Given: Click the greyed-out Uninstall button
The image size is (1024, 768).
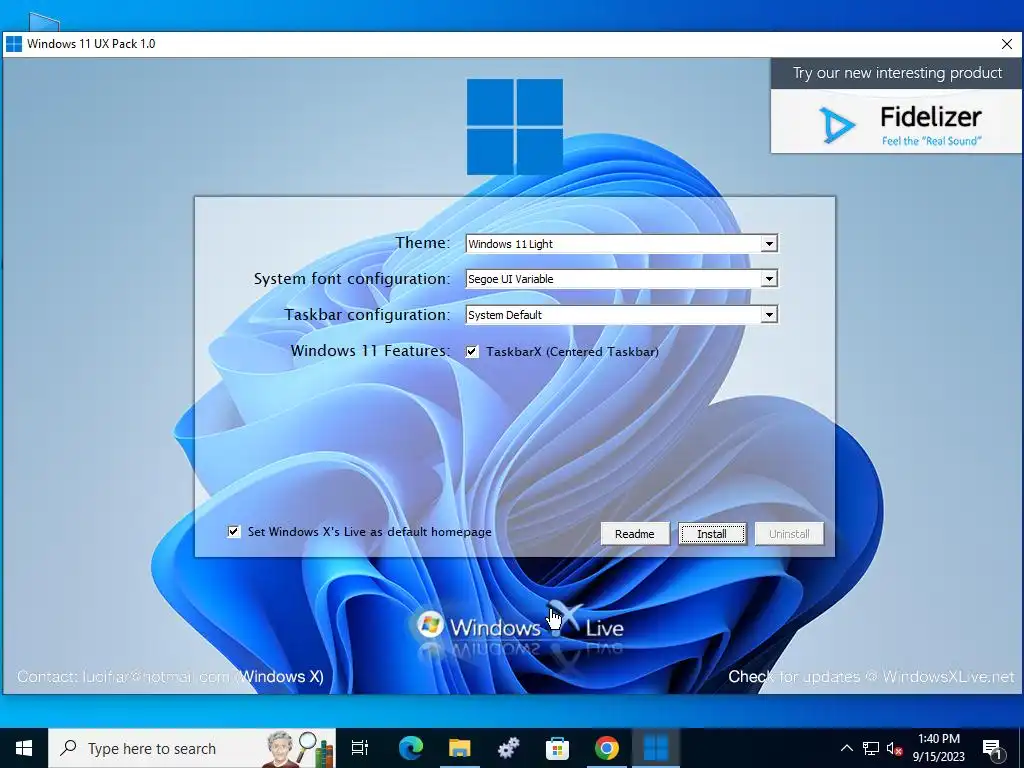Looking at the screenshot, I should point(789,534).
